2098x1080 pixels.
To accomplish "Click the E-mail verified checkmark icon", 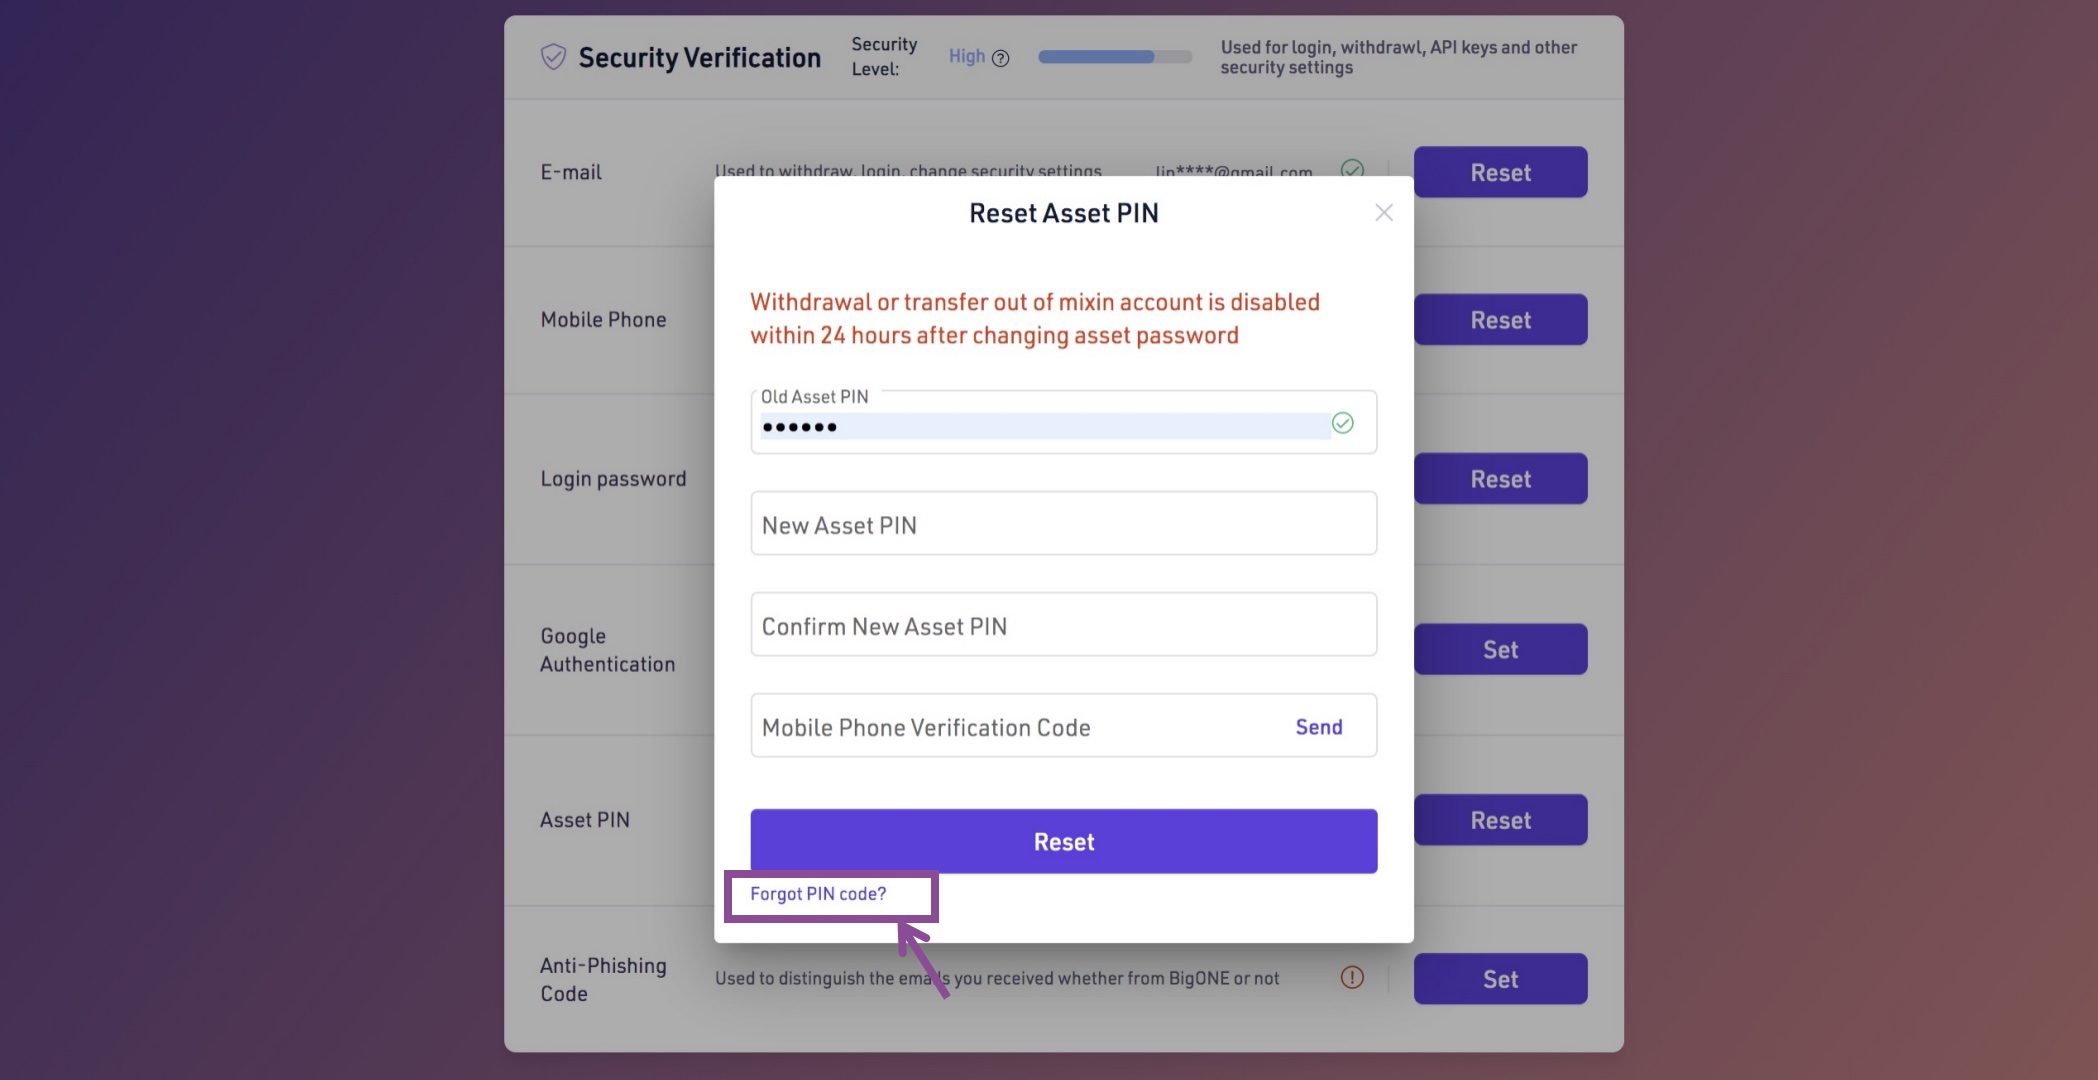I will (x=1352, y=168).
